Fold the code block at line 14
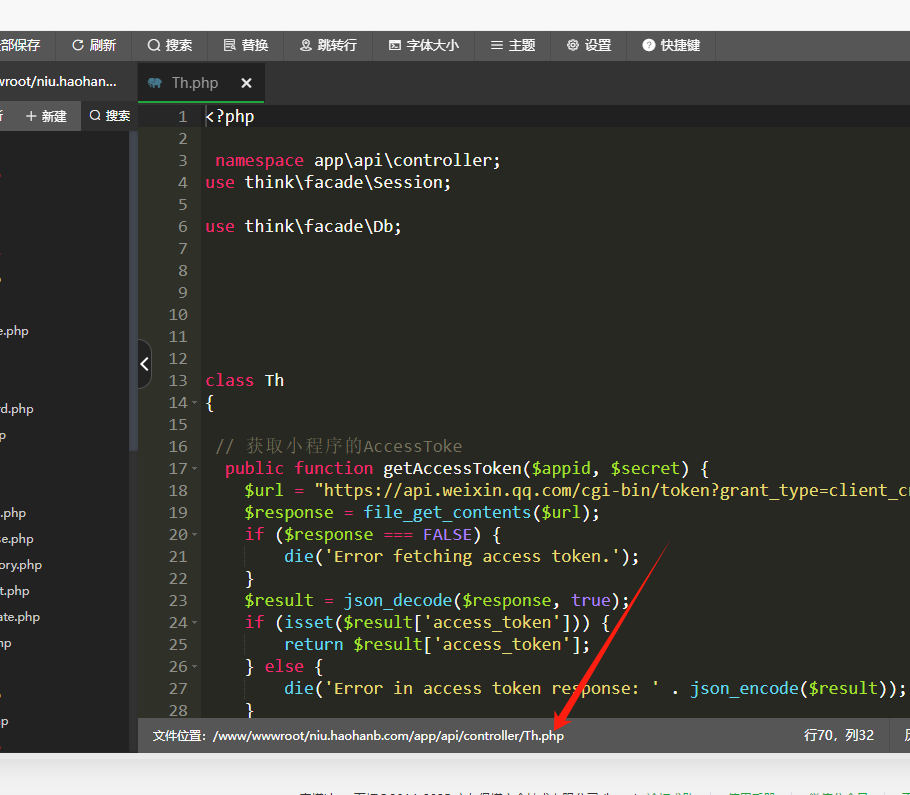Image resolution: width=910 pixels, height=795 pixels. 194,403
